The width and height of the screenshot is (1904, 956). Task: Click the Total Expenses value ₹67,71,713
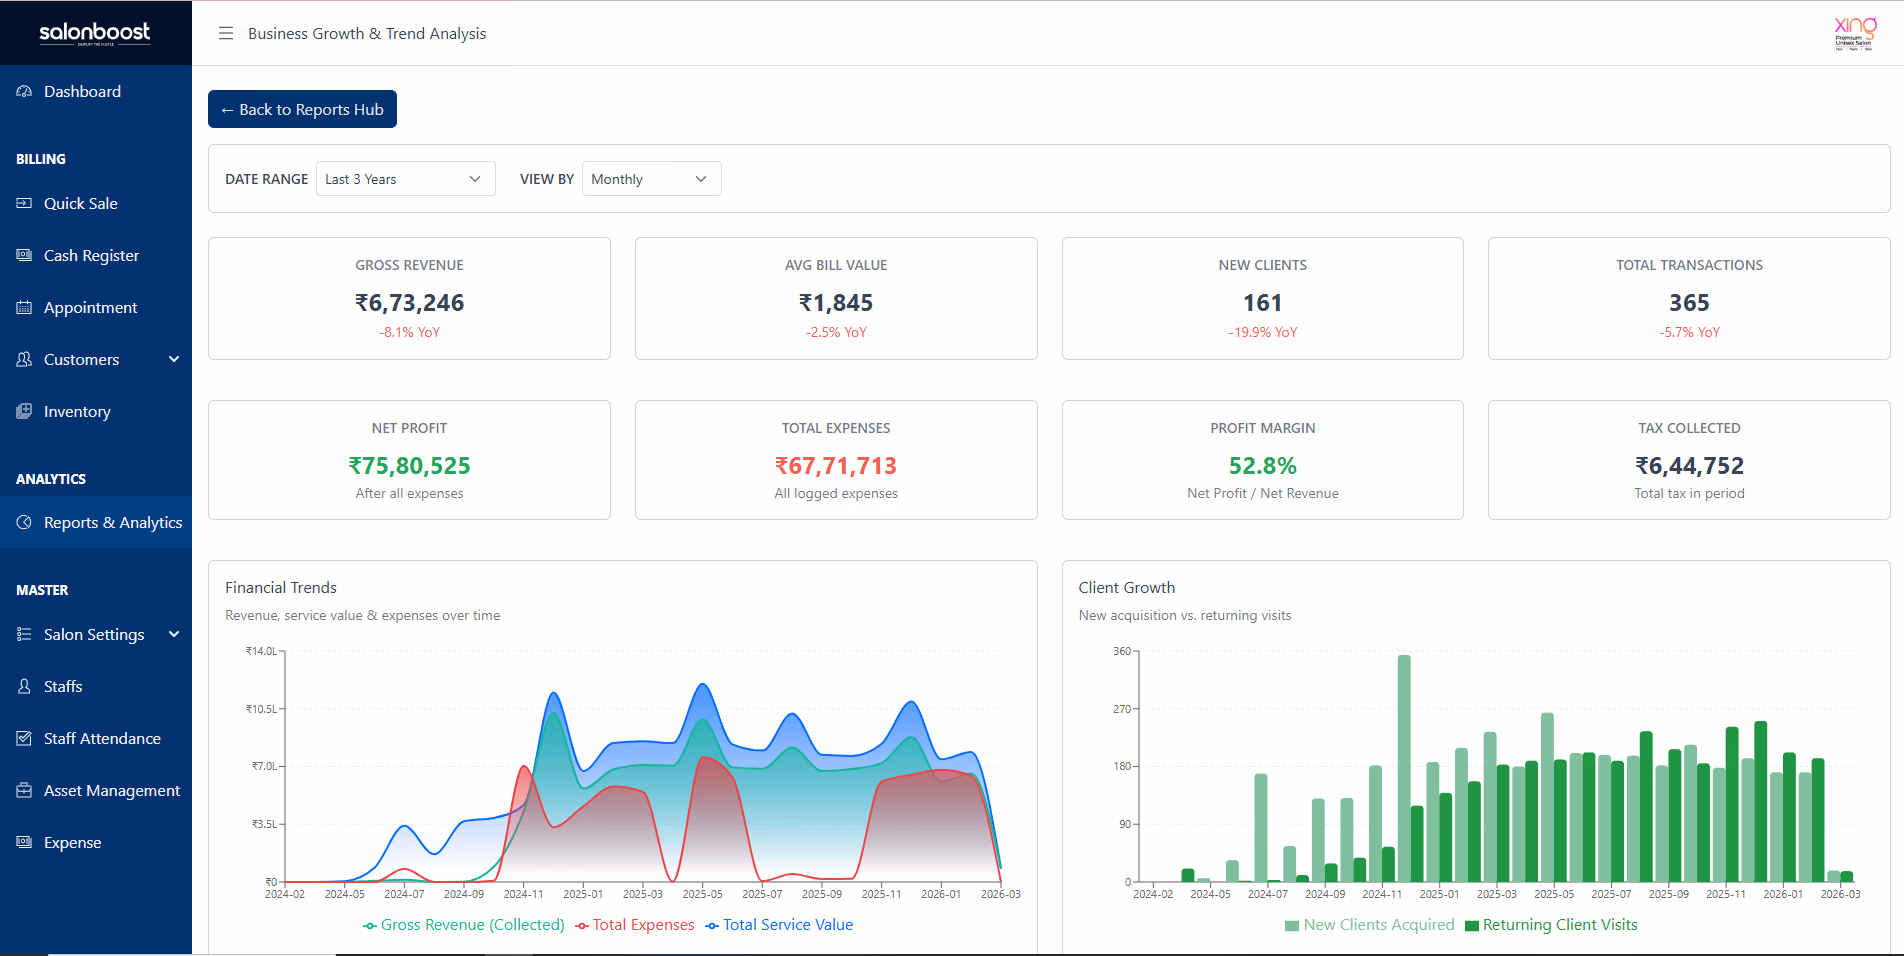coord(836,466)
